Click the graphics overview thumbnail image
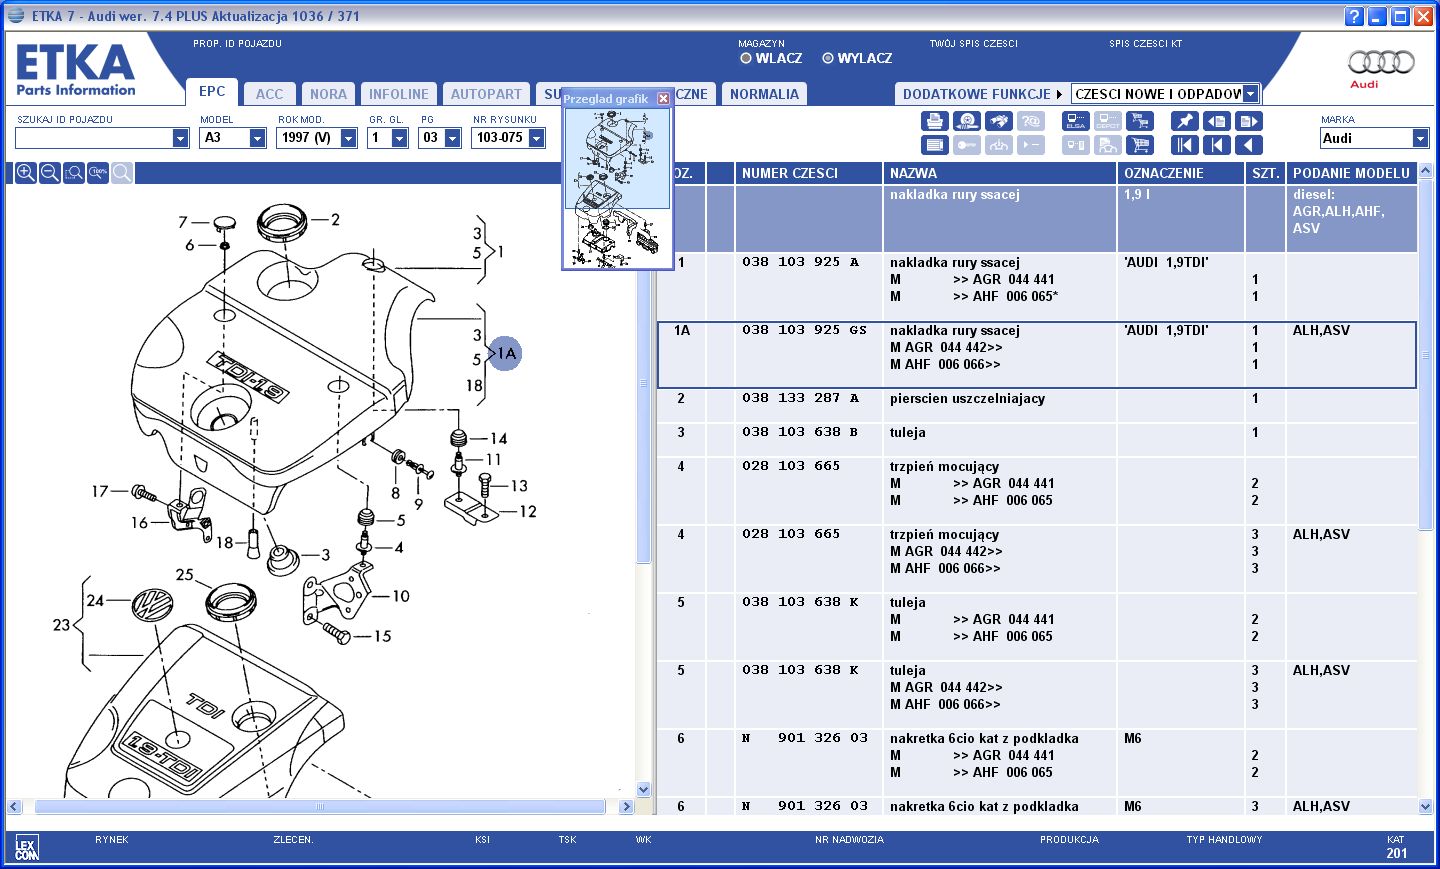This screenshot has width=1440, height=869. point(617,187)
